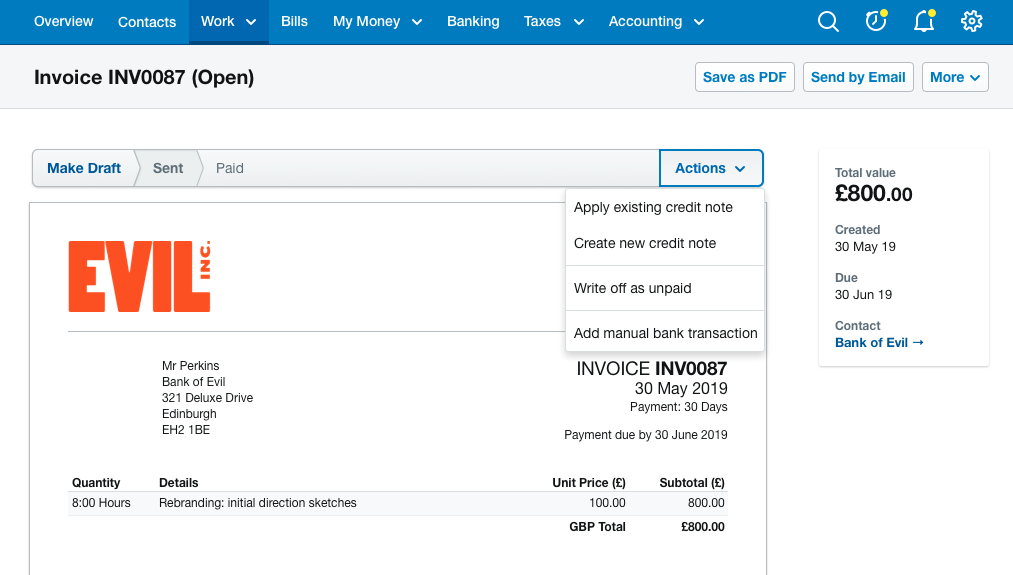Open the notifications bell icon
This screenshot has width=1013, height=575.
924,21
